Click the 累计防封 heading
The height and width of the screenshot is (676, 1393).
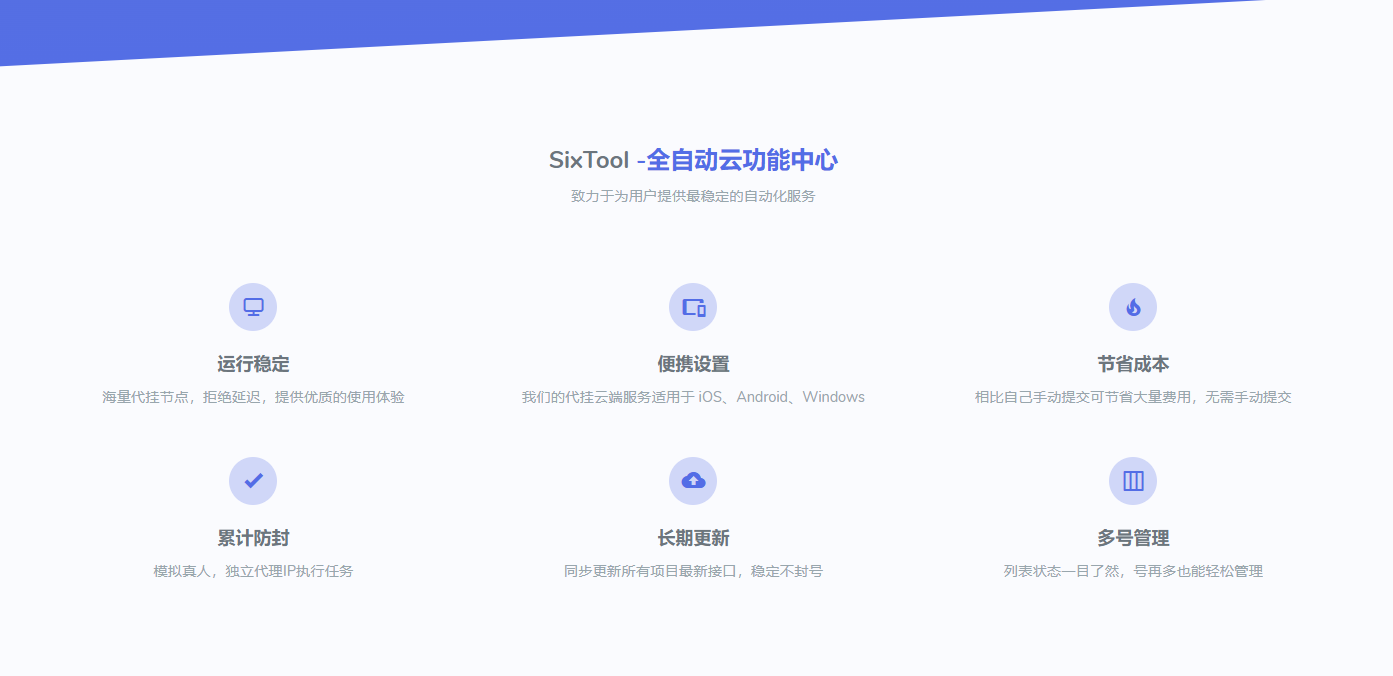click(253, 538)
